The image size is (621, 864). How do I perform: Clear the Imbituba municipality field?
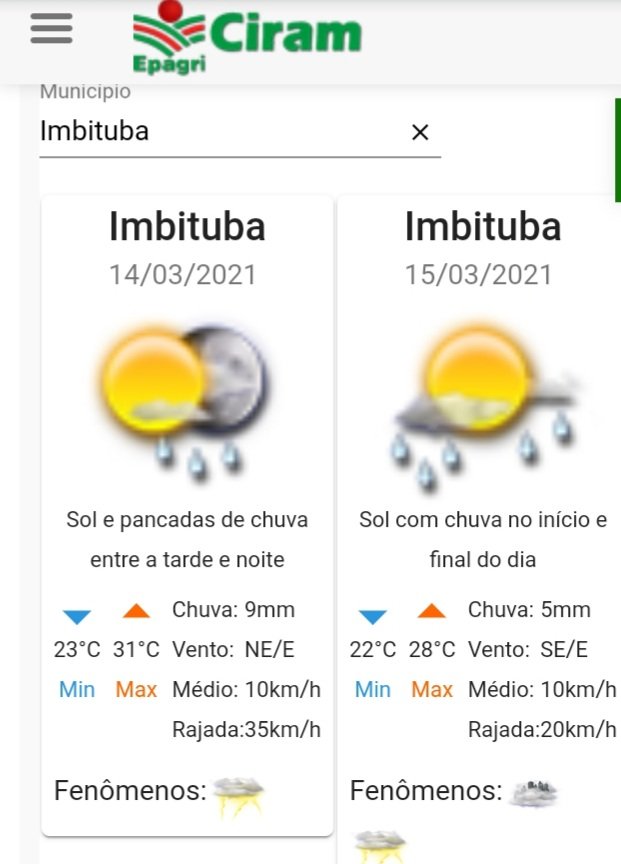pyautogui.click(x=420, y=132)
